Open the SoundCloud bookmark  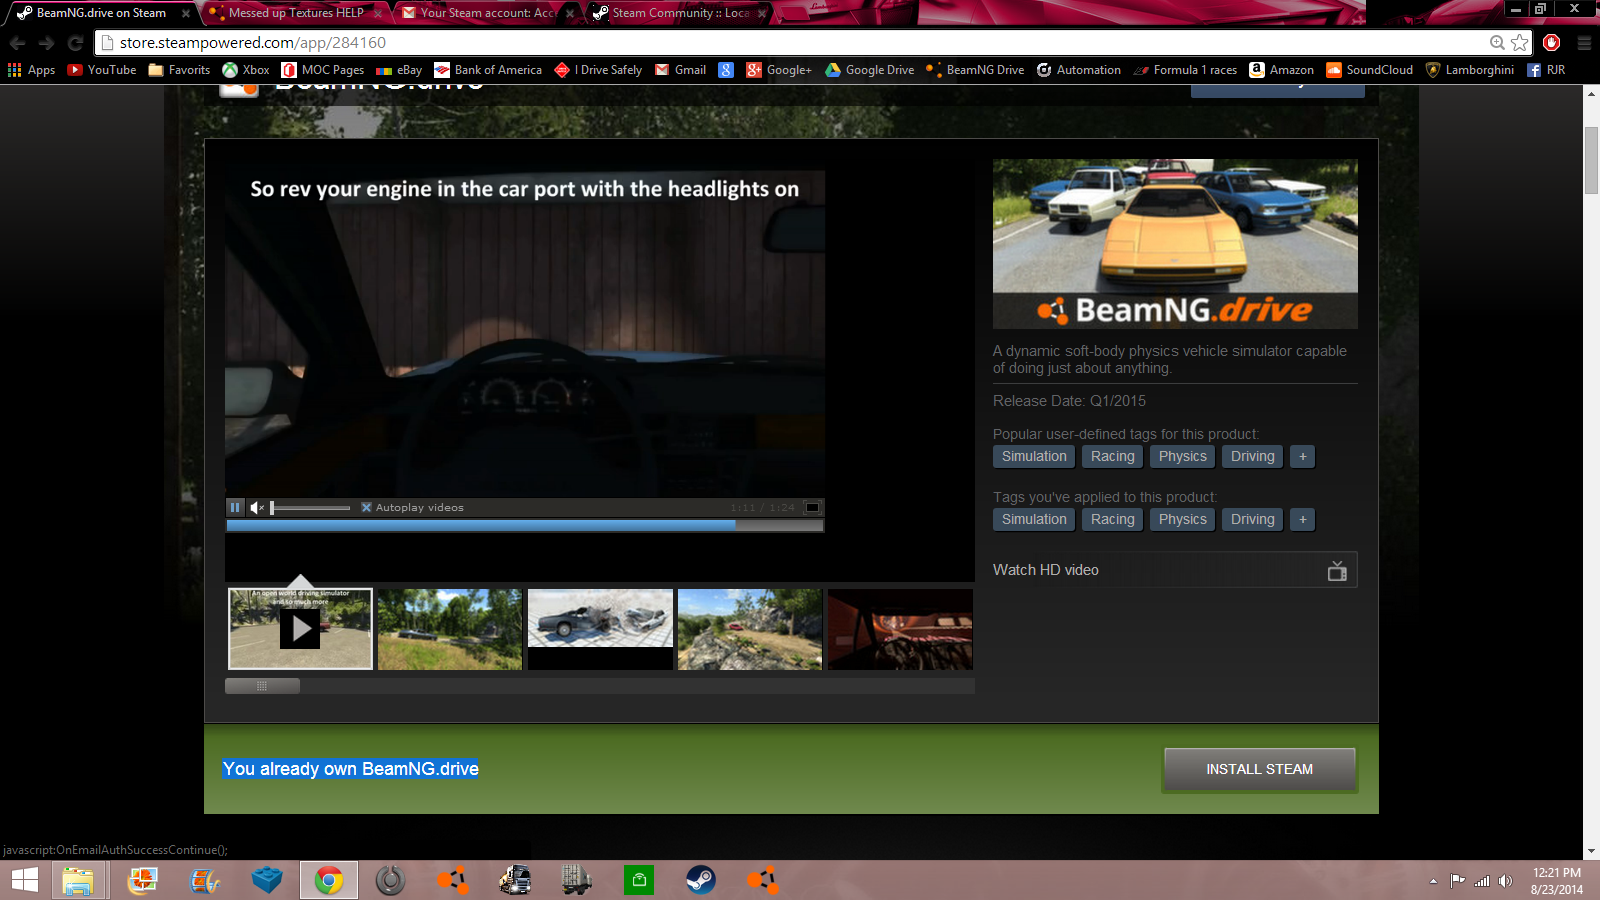pyautogui.click(x=1369, y=70)
